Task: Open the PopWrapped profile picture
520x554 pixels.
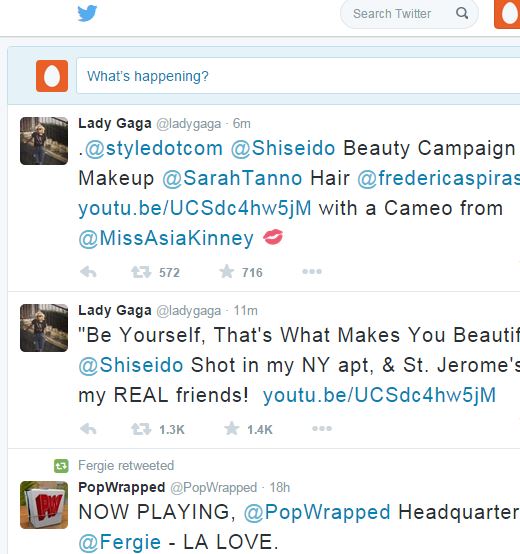Action: click(44, 505)
